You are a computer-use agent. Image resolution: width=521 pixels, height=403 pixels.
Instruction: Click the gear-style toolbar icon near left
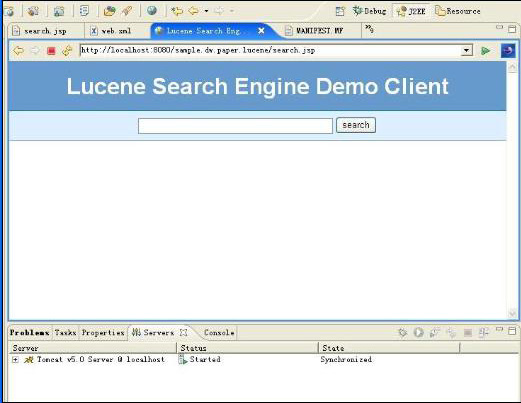pyautogui.click(x=33, y=11)
